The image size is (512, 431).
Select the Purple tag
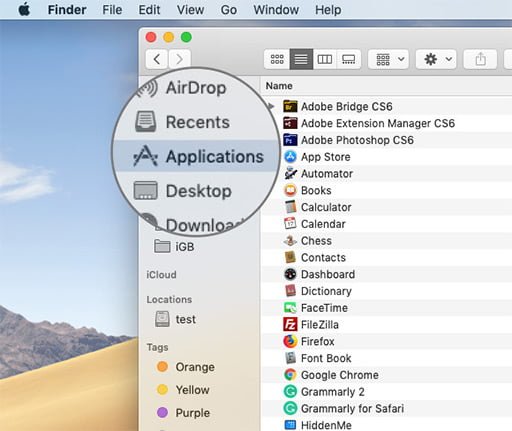tap(183, 413)
